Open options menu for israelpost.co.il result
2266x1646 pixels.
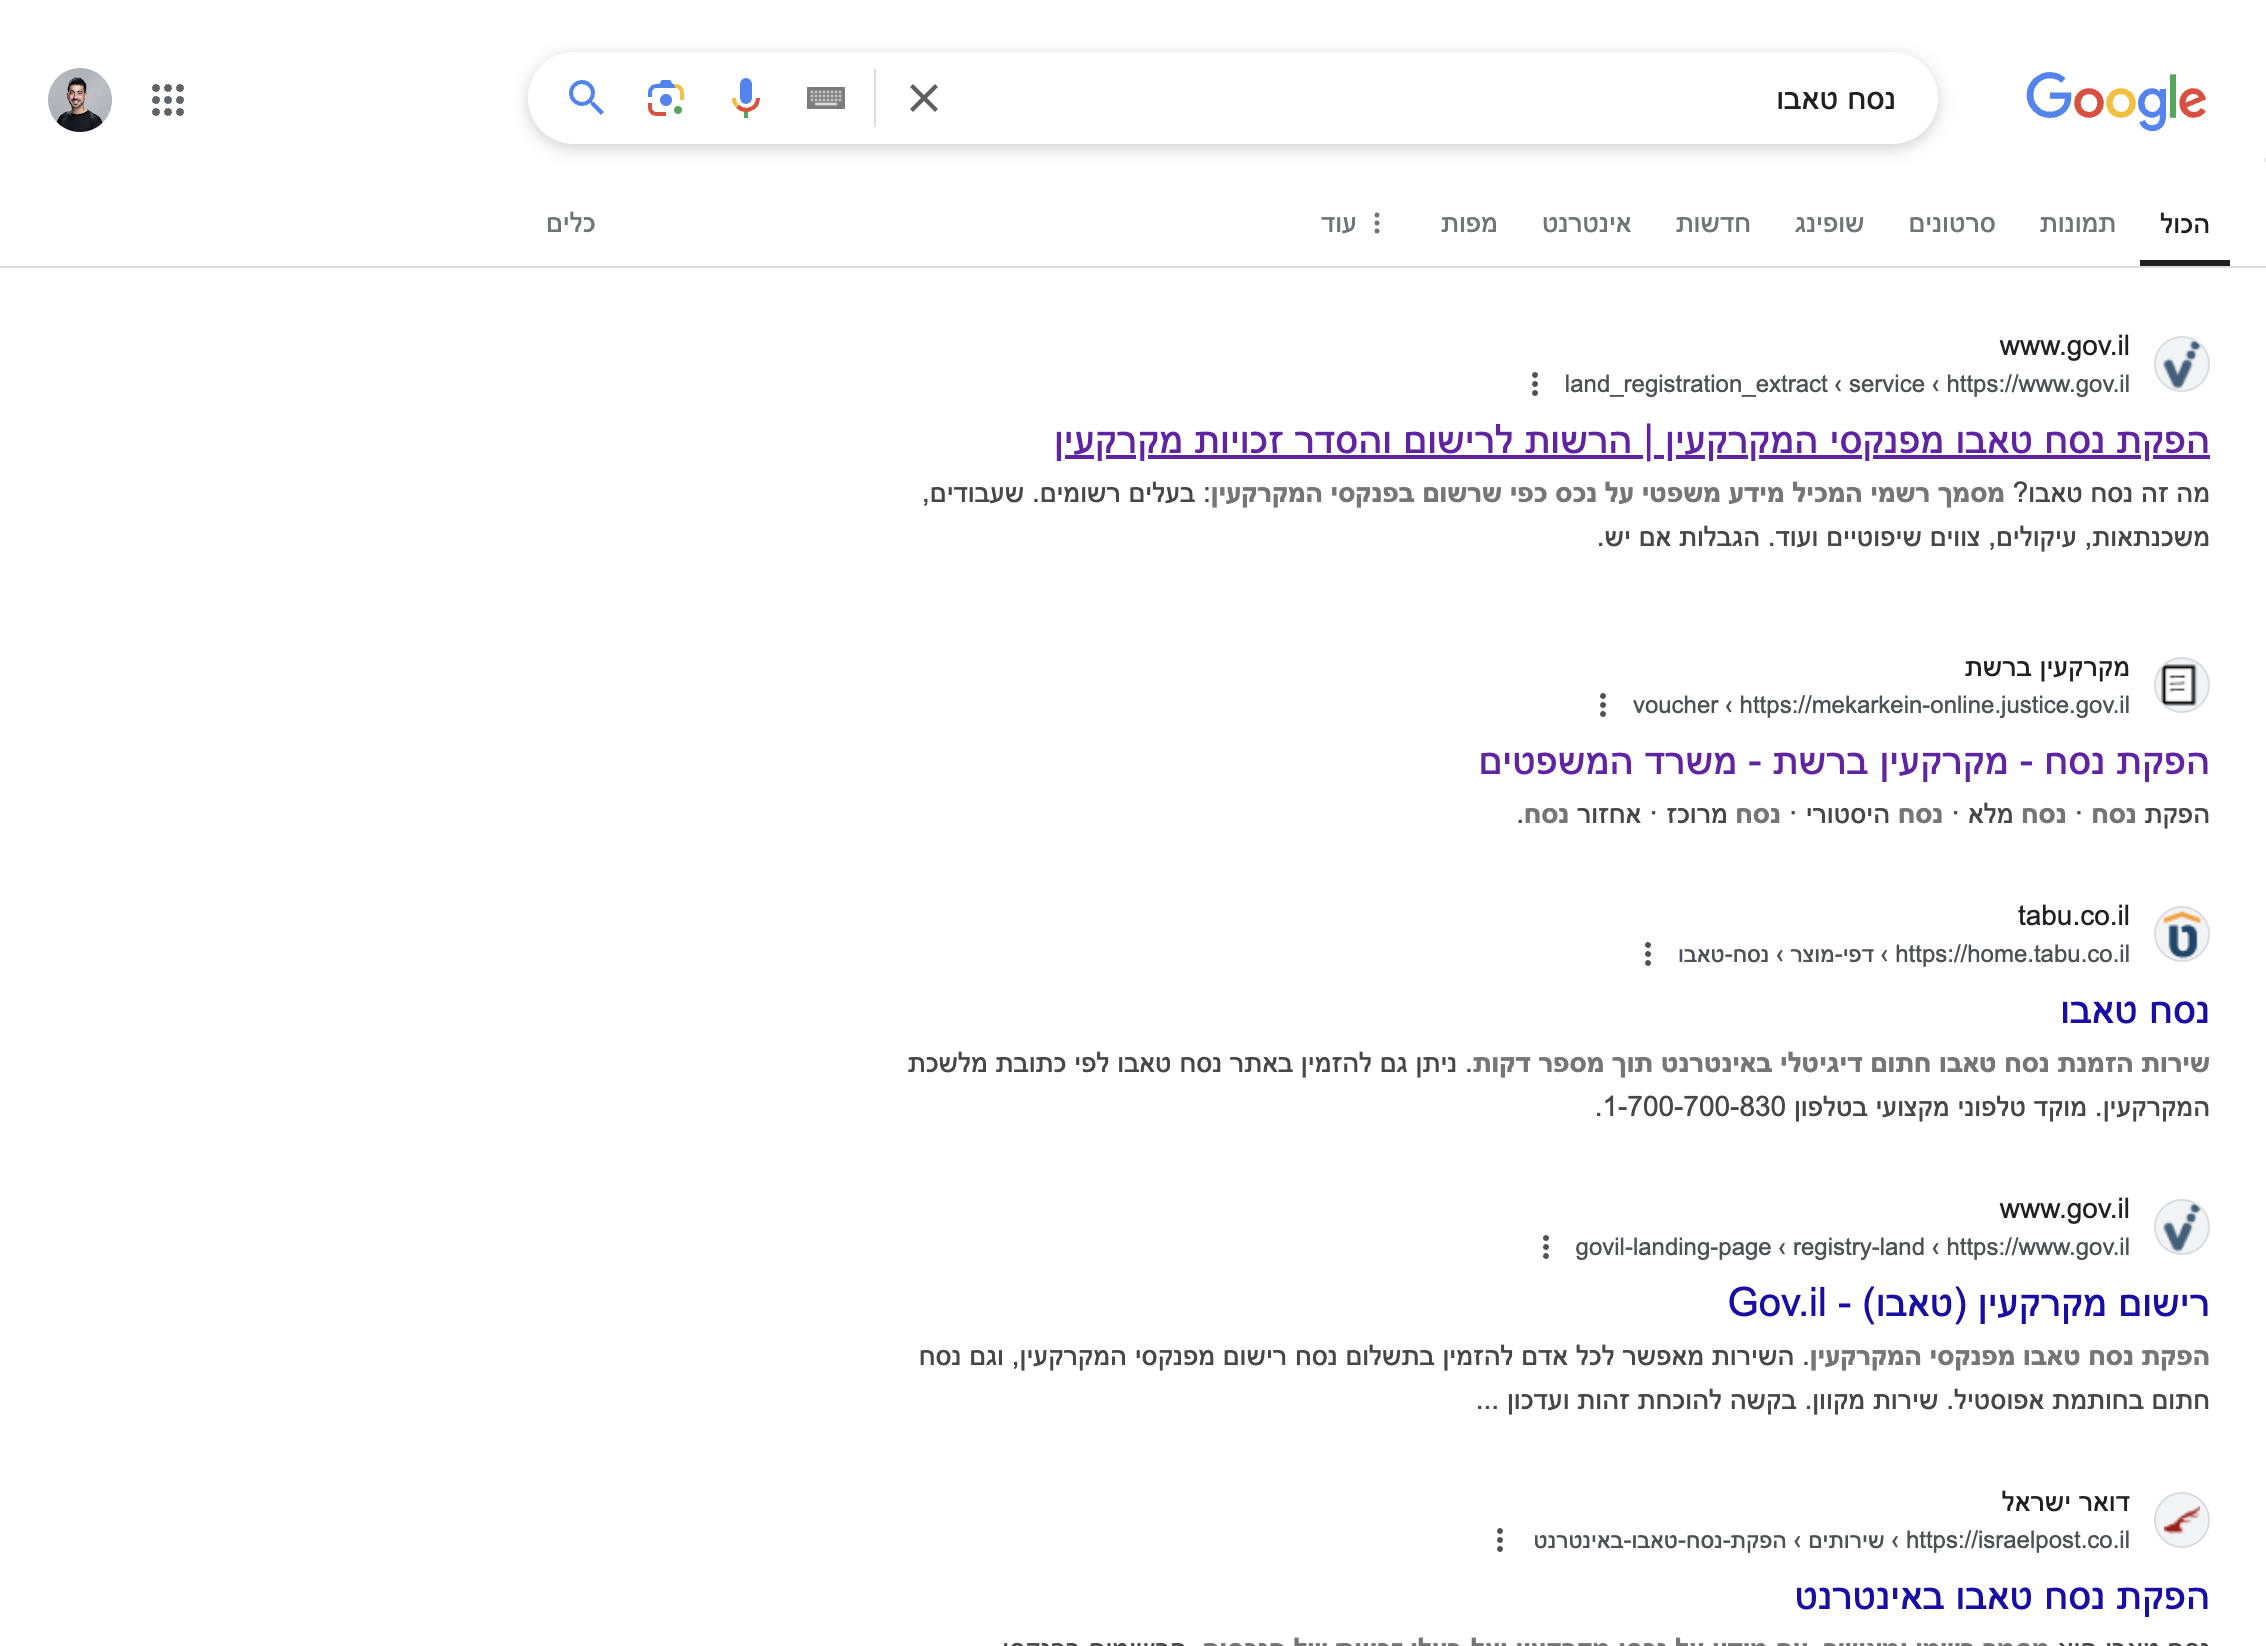1500,1540
